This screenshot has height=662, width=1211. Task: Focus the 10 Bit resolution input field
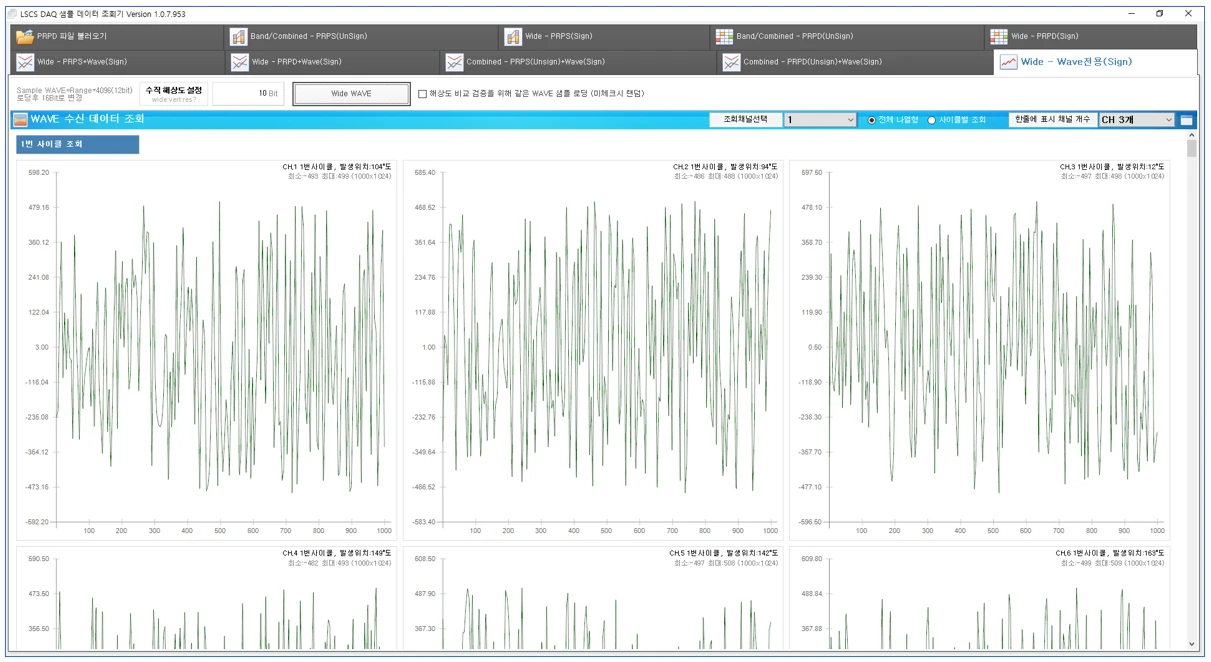[248, 94]
